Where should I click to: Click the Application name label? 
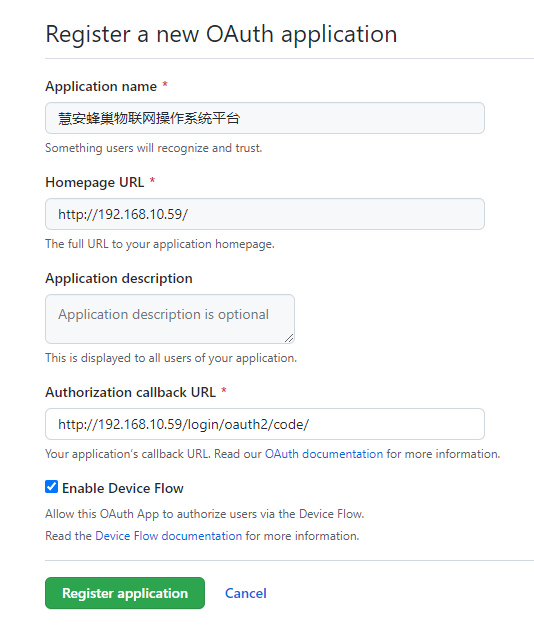pyautogui.click(x=101, y=86)
